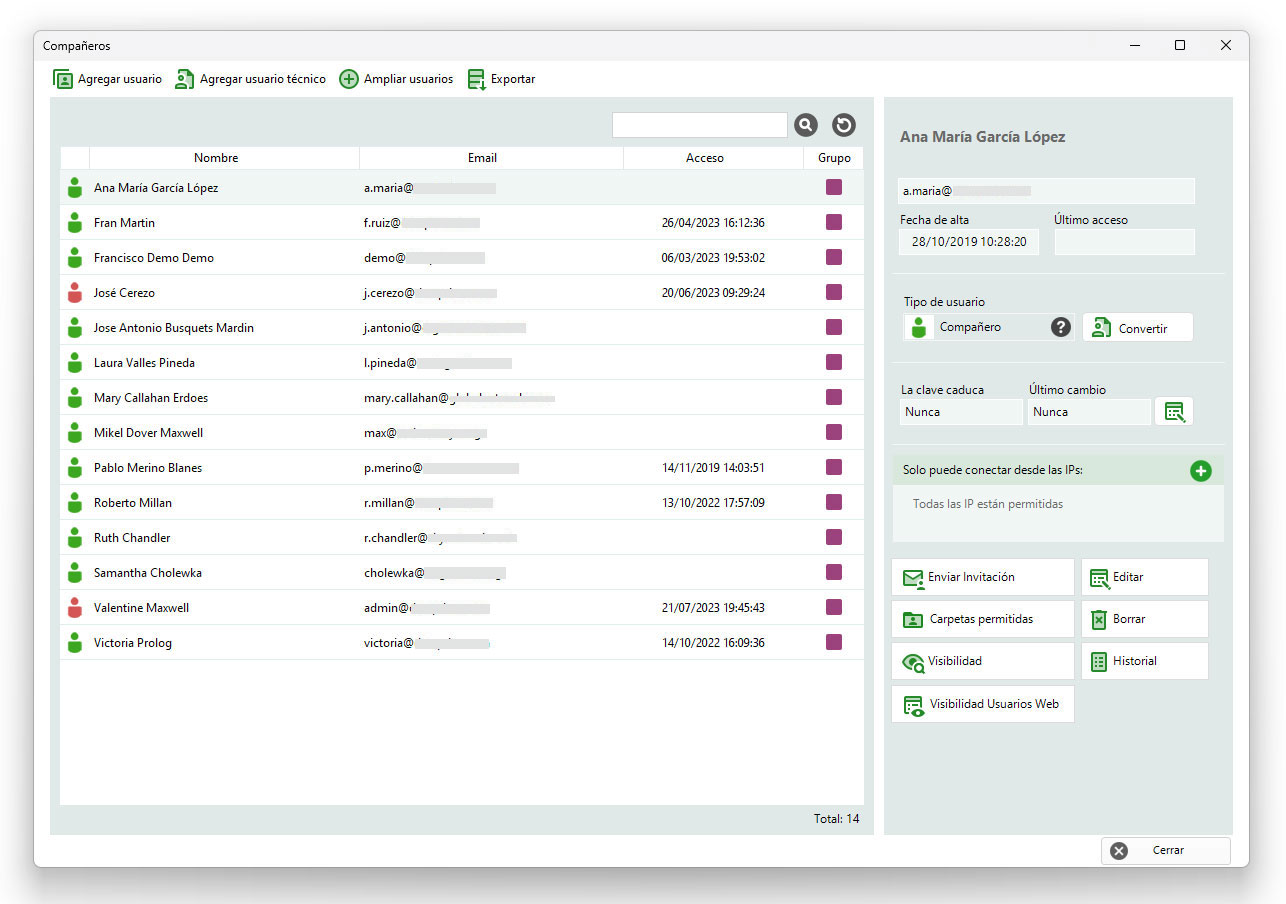The width and height of the screenshot is (1286, 904).
Task: Click the refresh list circular arrow icon
Action: click(844, 125)
